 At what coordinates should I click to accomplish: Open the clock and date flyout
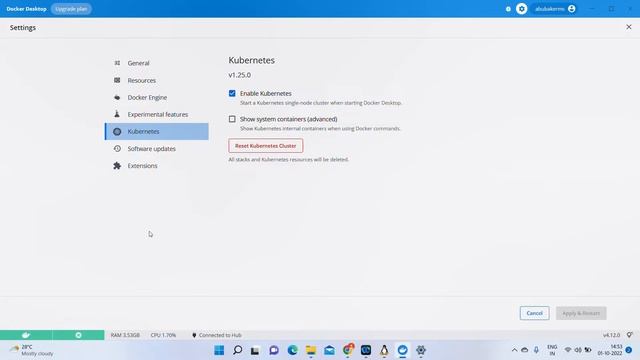pyautogui.click(x=610, y=350)
